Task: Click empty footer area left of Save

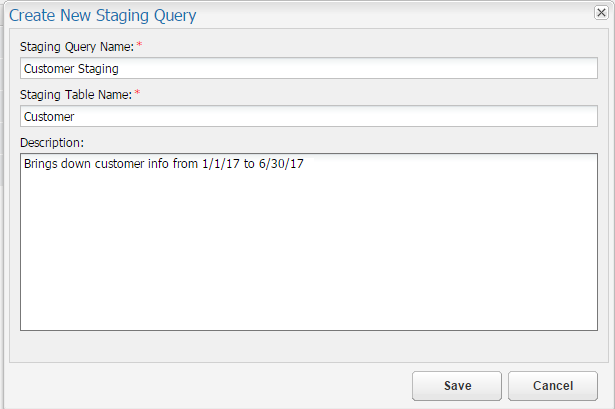Action: [200, 386]
